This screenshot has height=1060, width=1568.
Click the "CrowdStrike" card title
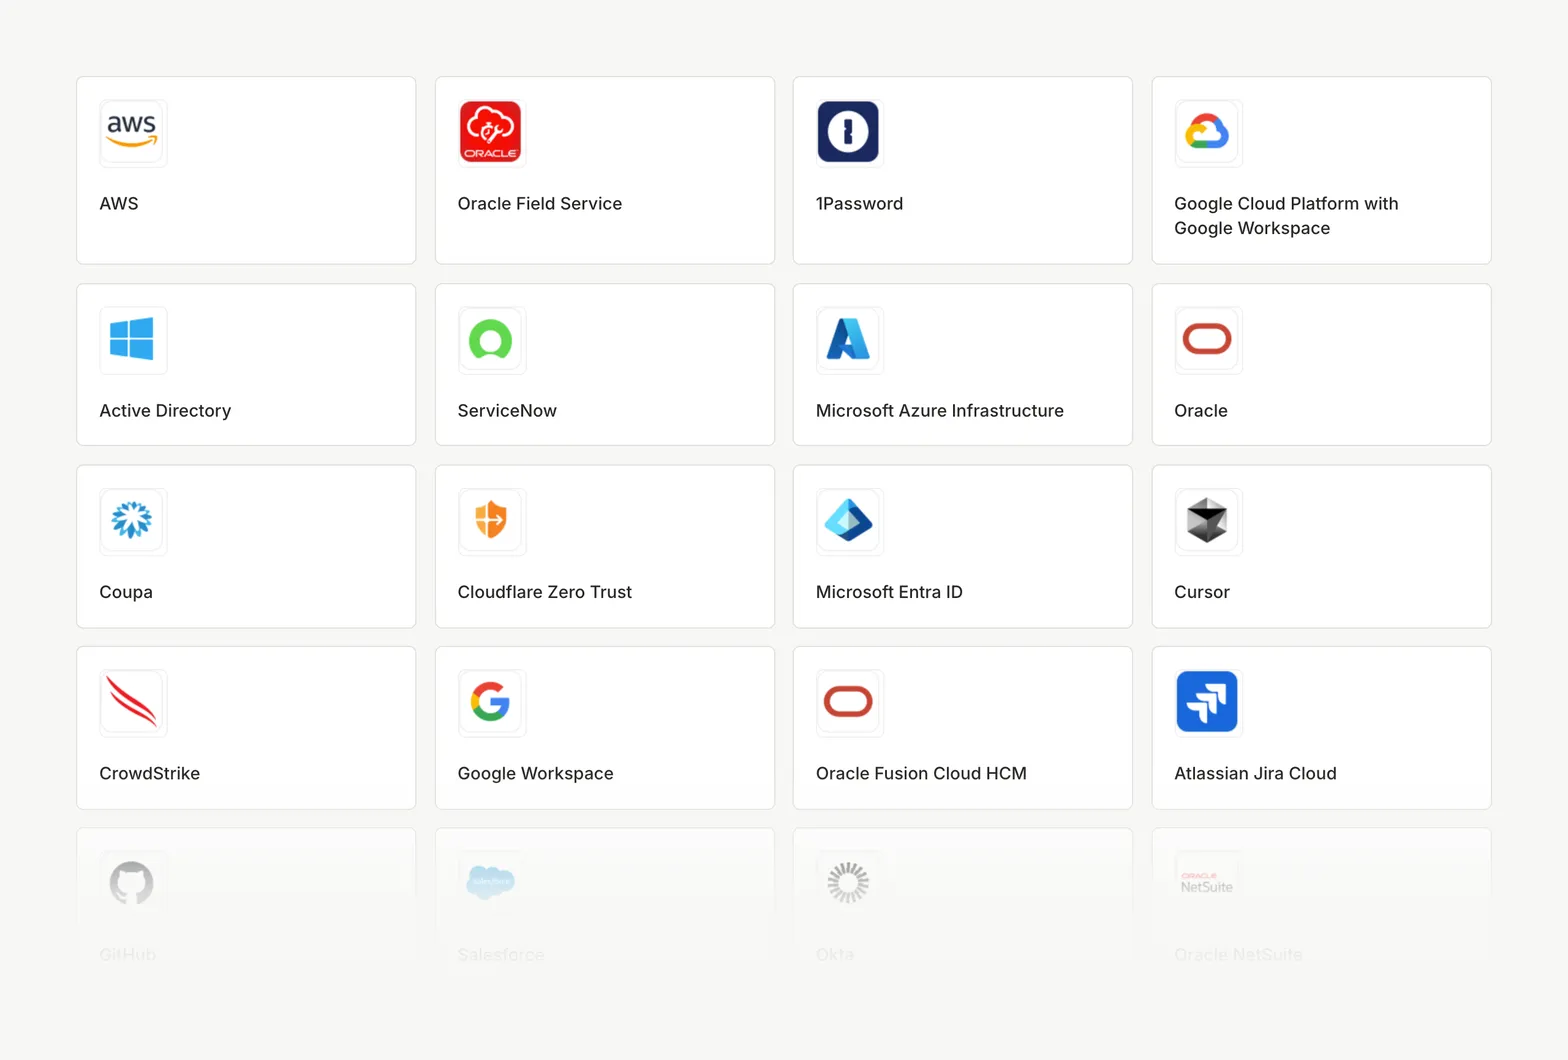coord(150,774)
